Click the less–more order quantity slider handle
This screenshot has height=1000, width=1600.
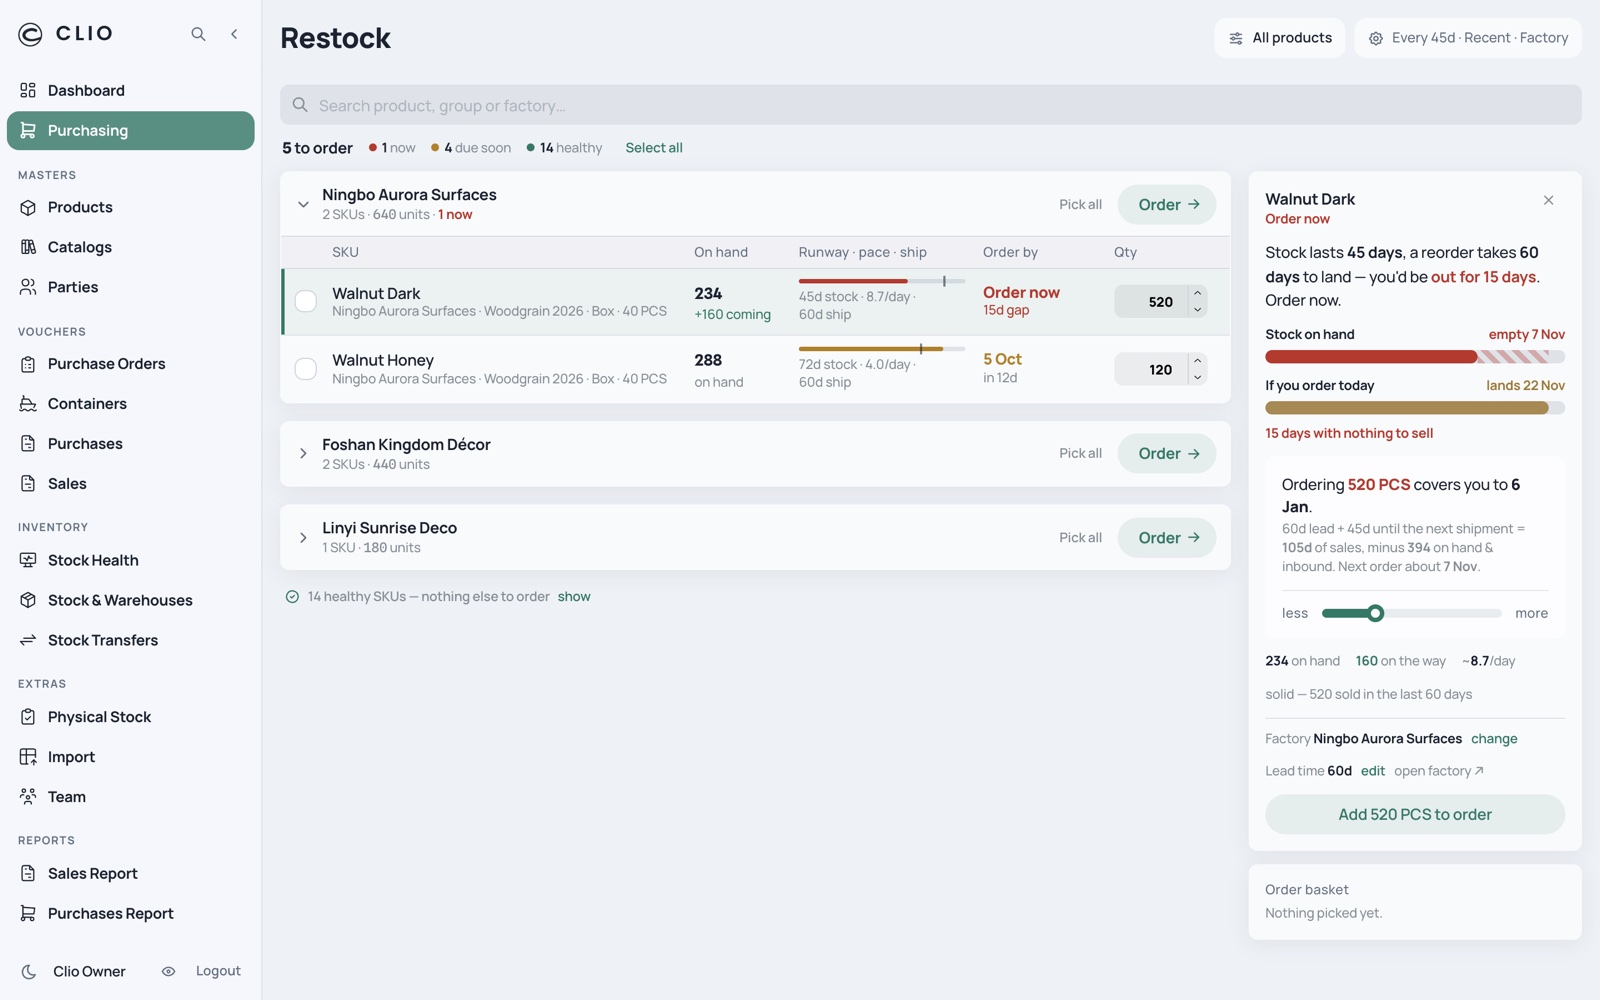coord(1376,613)
